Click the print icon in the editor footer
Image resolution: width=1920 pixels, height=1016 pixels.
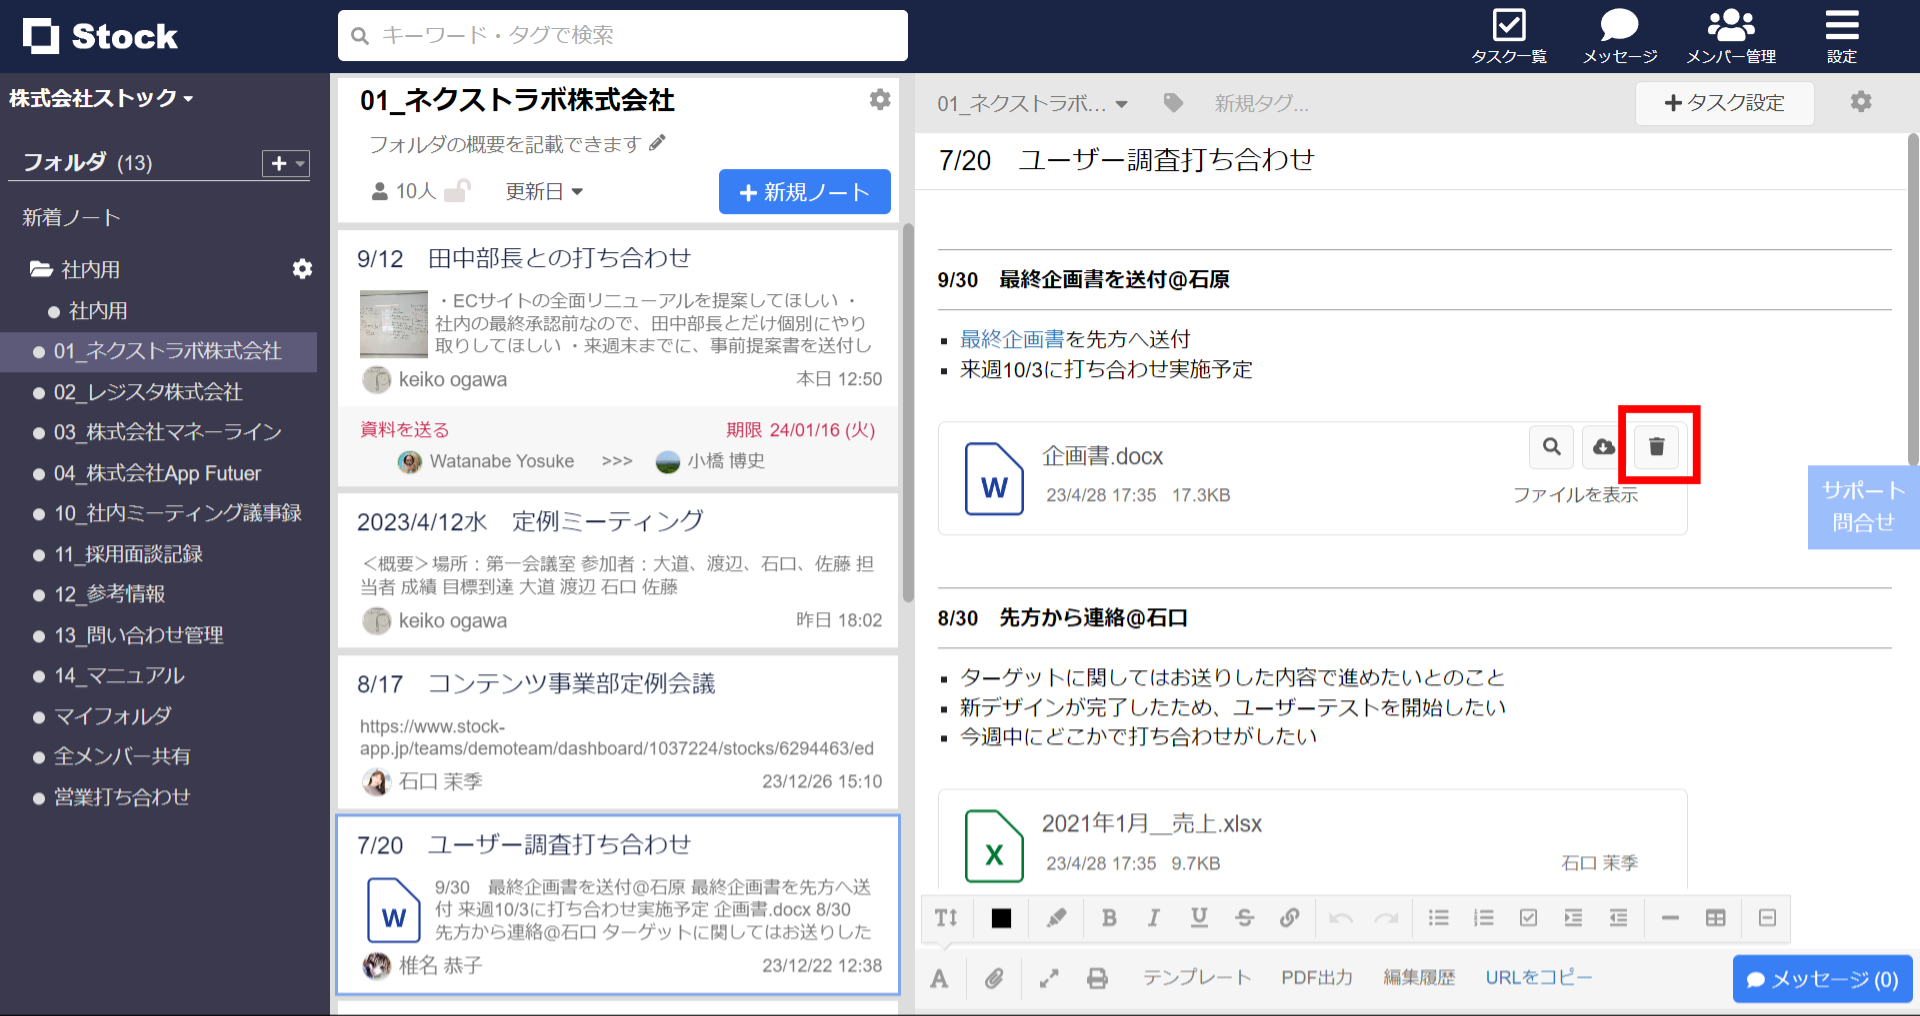(x=1097, y=978)
